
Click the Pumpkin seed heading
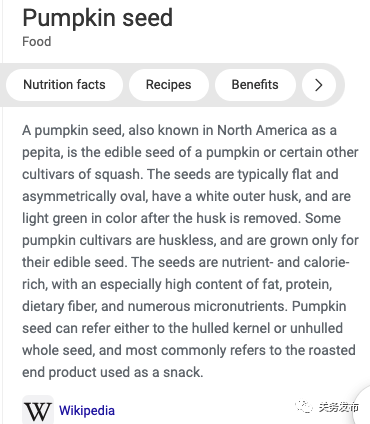click(97, 18)
